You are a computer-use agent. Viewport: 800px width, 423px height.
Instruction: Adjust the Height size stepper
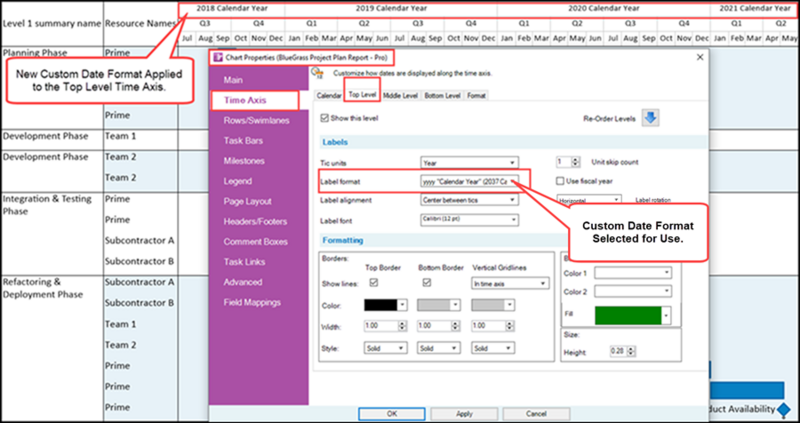tap(632, 352)
